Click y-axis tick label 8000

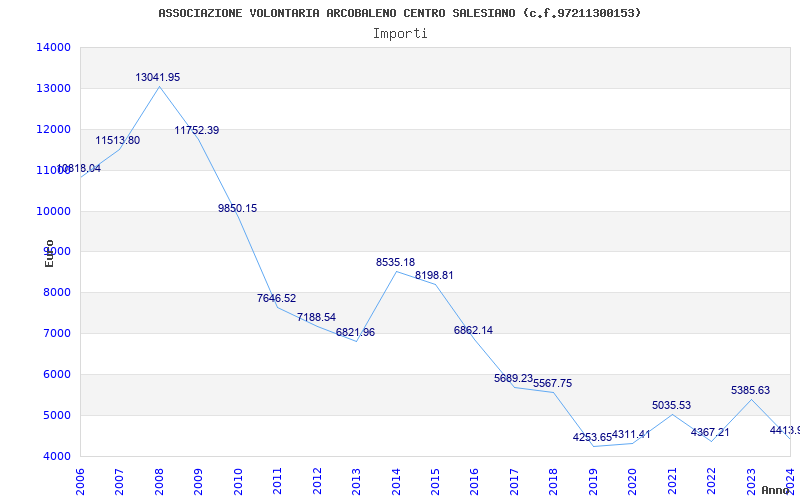point(56,293)
